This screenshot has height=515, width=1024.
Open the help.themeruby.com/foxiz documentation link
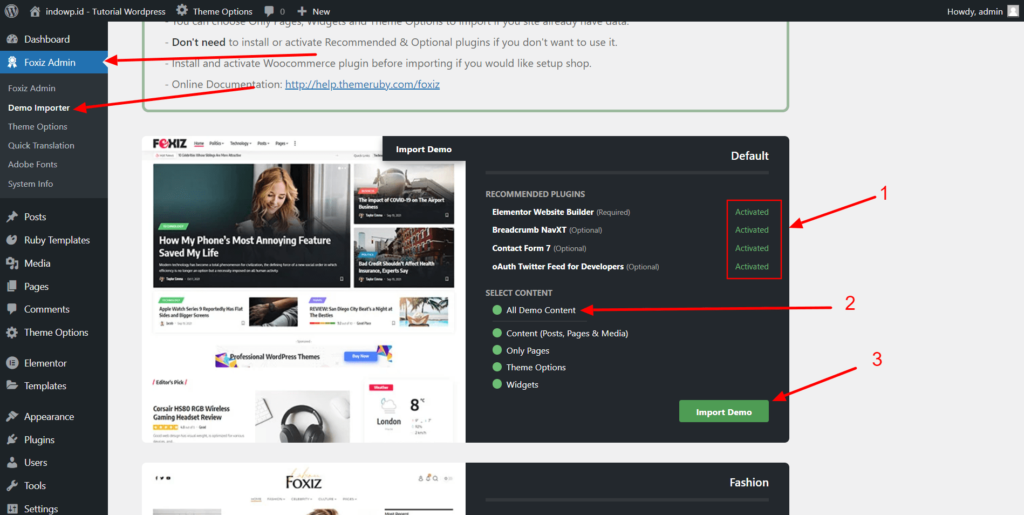[362, 85]
